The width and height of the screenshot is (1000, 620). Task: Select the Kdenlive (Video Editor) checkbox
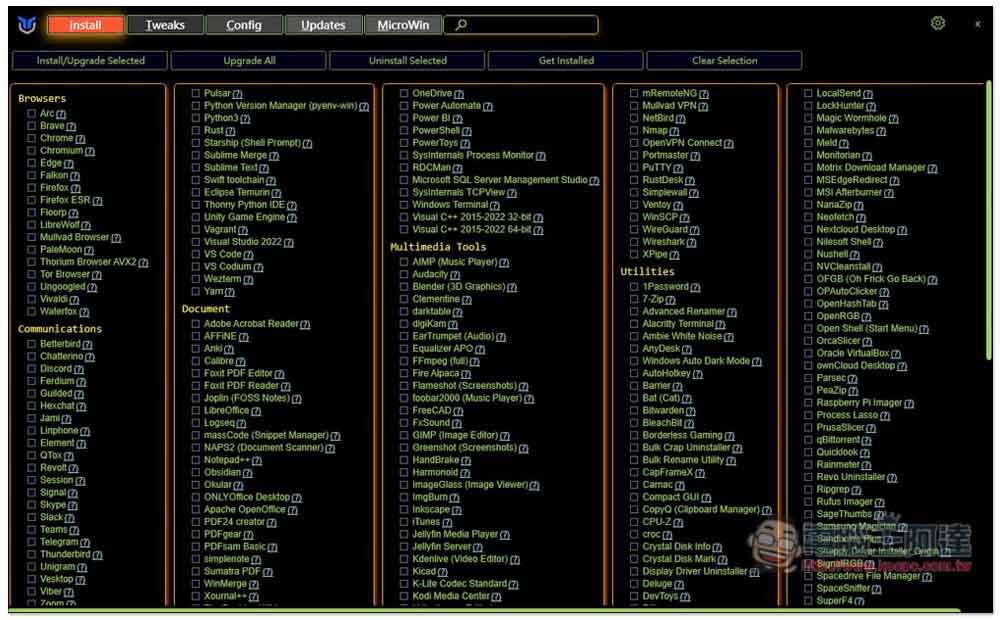coord(404,559)
